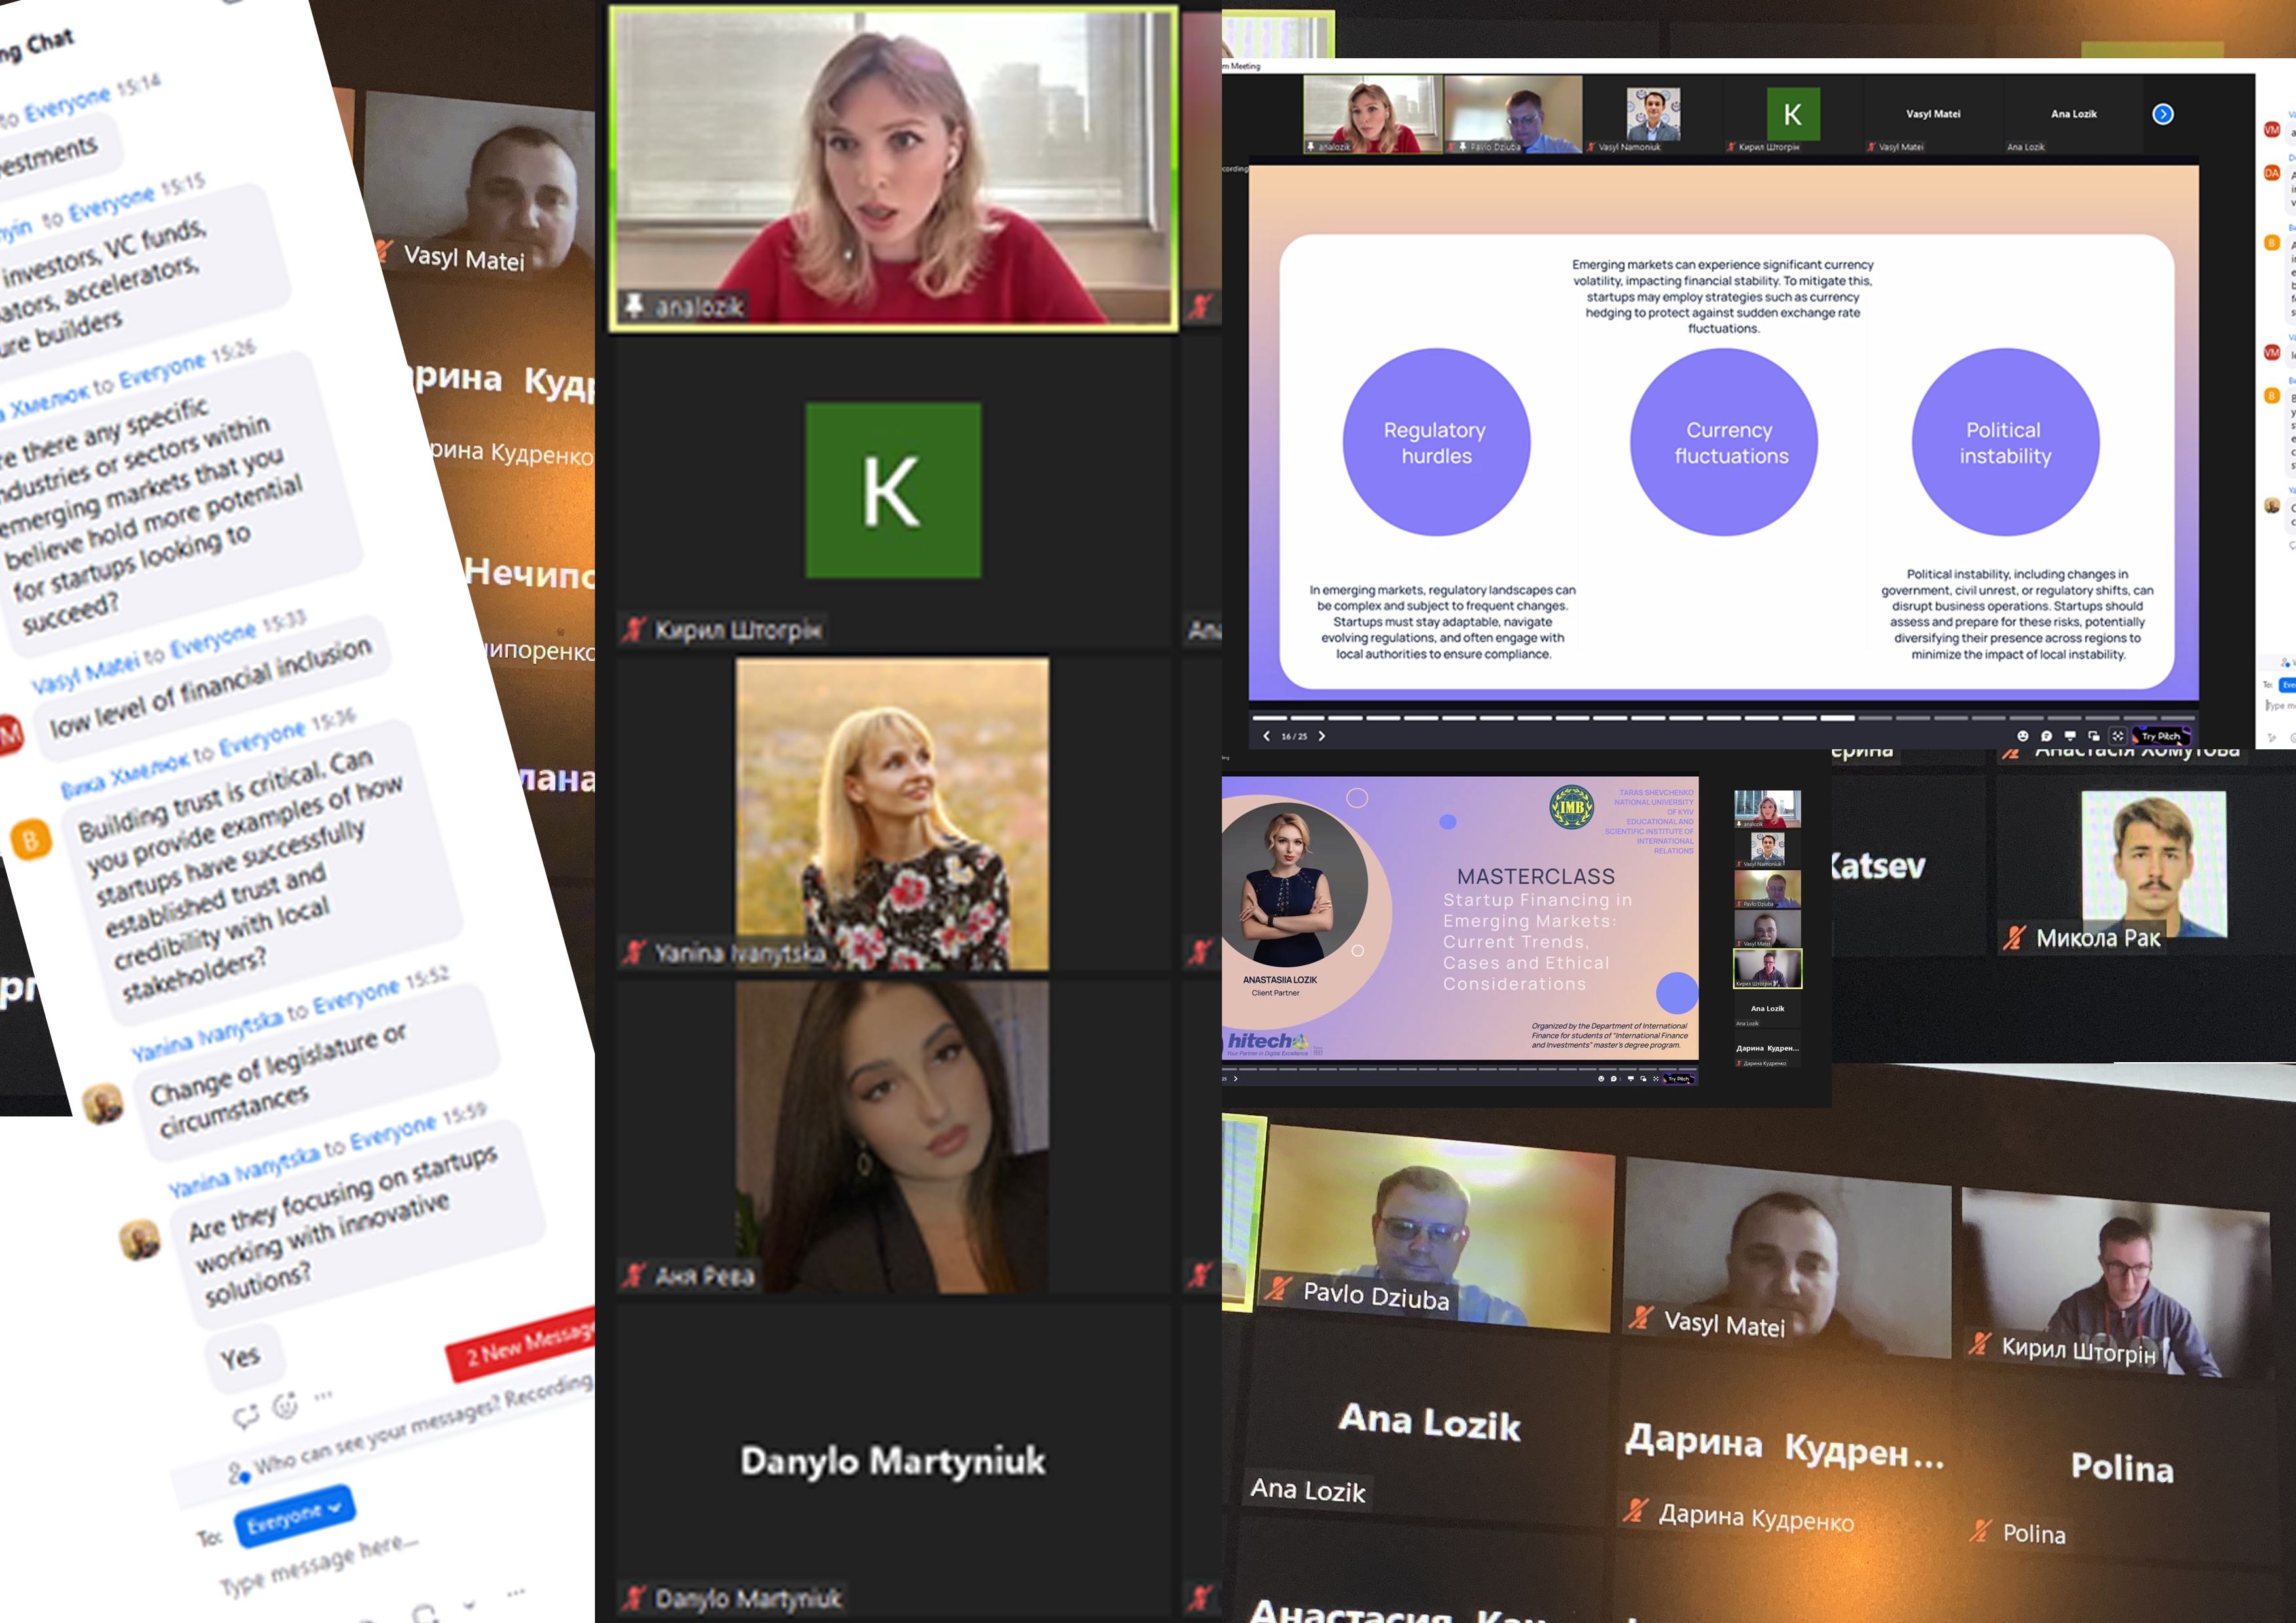
Task: Select Yanina Ivanytska video tile
Action: pyautogui.click(x=892, y=814)
